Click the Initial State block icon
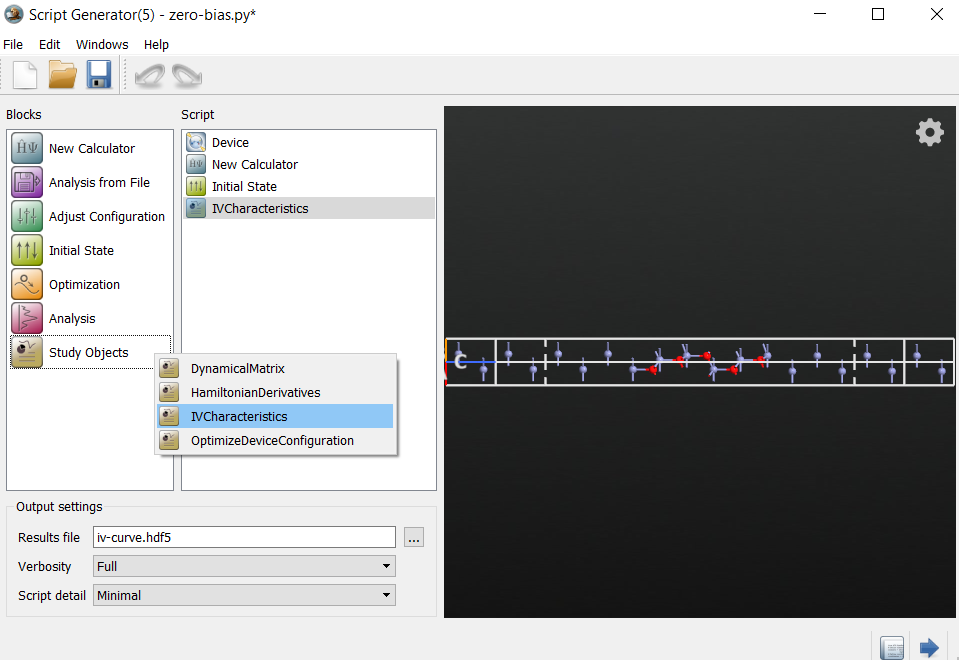Image resolution: width=959 pixels, height=660 pixels. 27,250
